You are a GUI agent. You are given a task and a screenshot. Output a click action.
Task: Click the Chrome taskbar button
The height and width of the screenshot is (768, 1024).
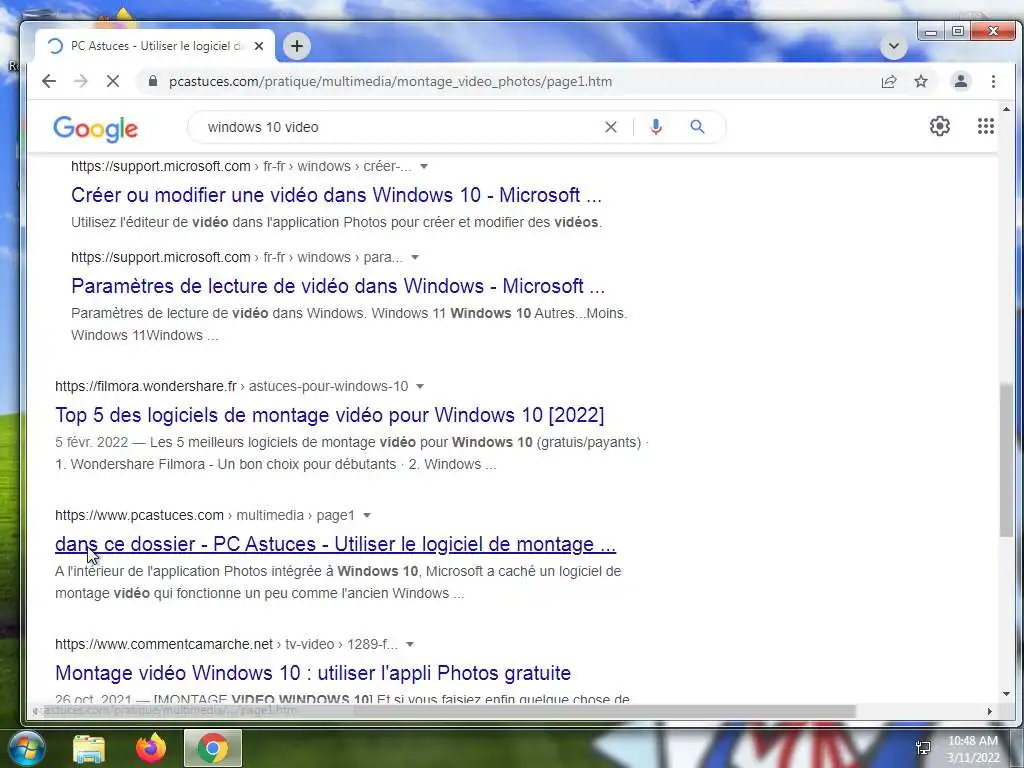213,748
